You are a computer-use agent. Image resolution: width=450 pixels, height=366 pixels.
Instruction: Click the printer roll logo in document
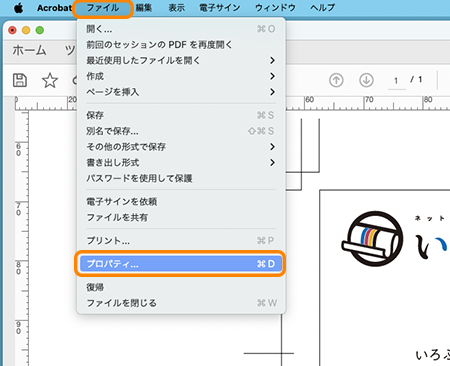pyautogui.click(x=372, y=239)
